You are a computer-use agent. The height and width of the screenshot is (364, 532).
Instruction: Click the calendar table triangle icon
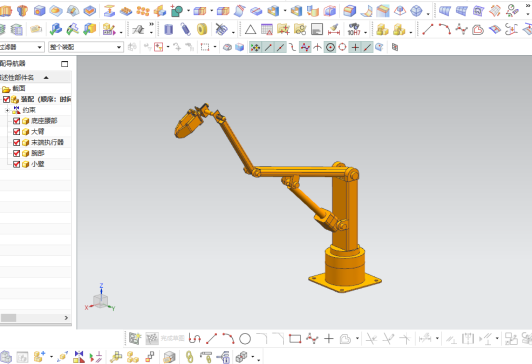(x=267, y=30)
